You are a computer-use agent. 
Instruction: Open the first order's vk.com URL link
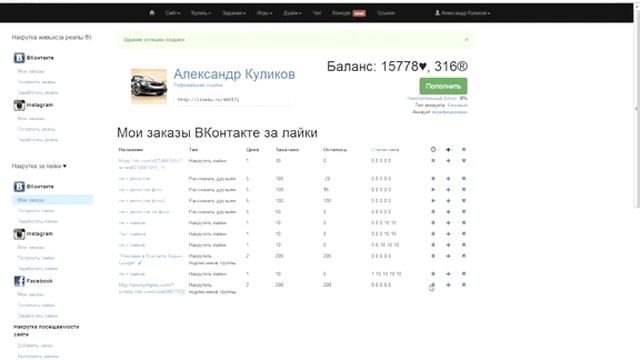coord(150,164)
